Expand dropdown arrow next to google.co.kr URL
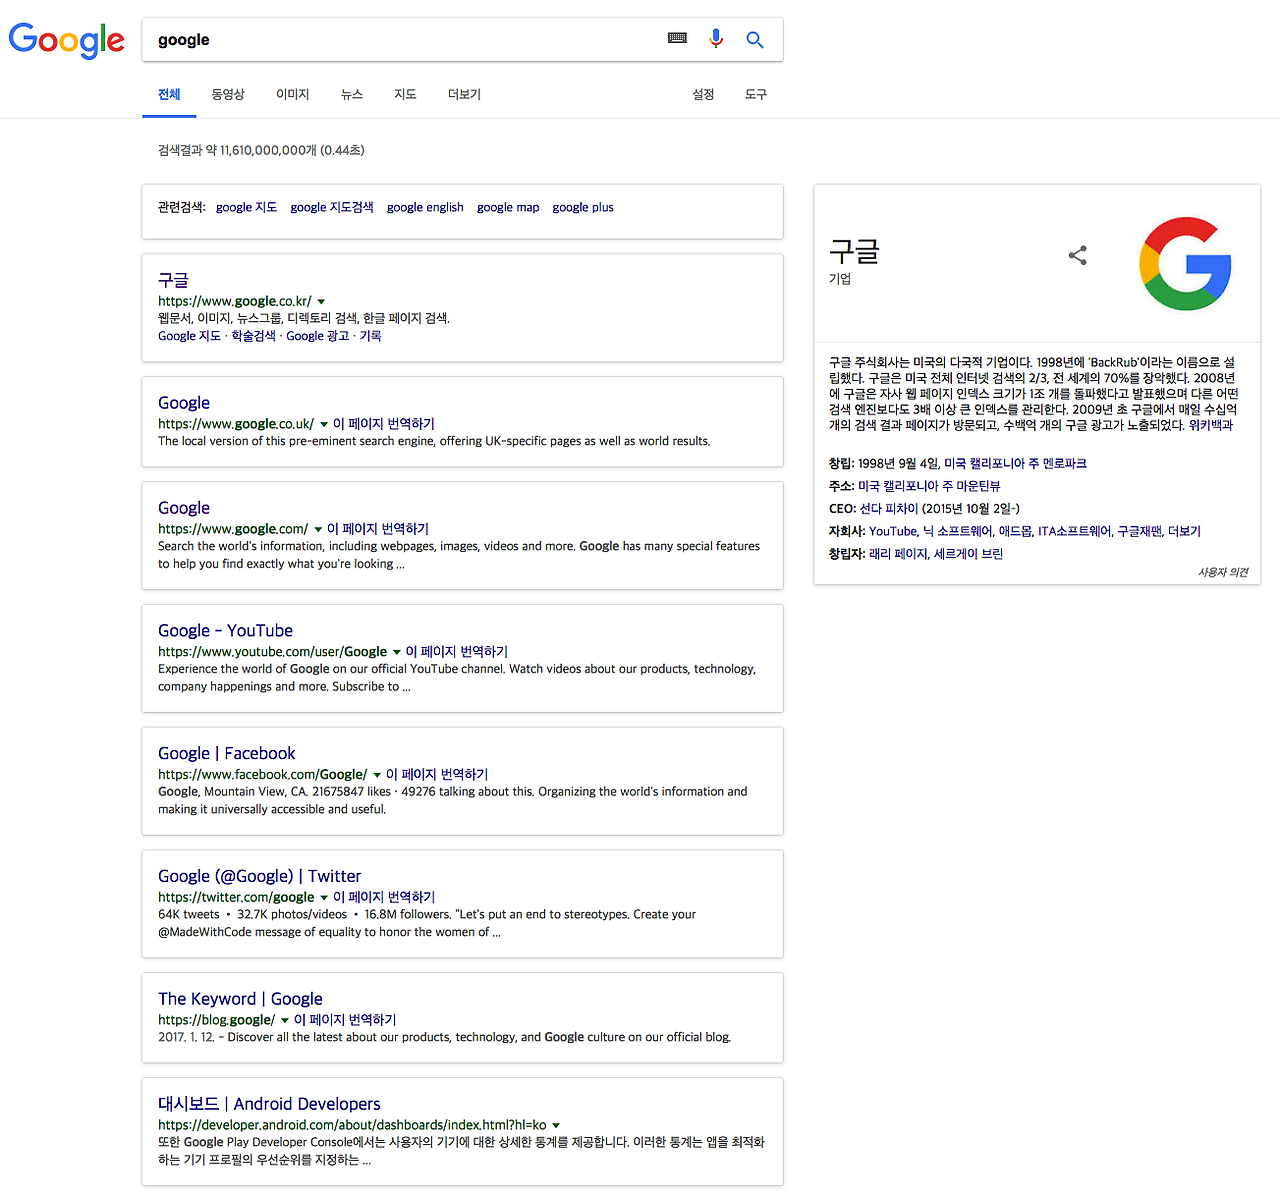The width and height of the screenshot is (1280, 1196). [x=321, y=302]
